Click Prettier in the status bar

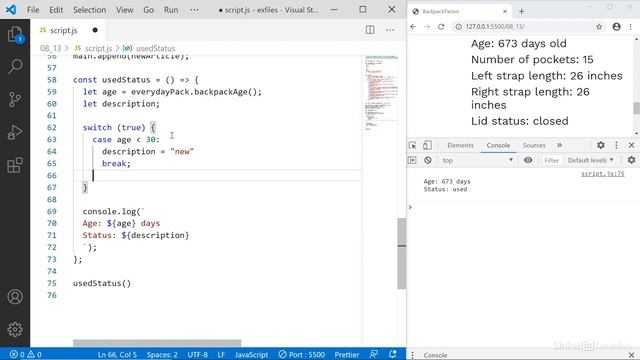(347, 354)
